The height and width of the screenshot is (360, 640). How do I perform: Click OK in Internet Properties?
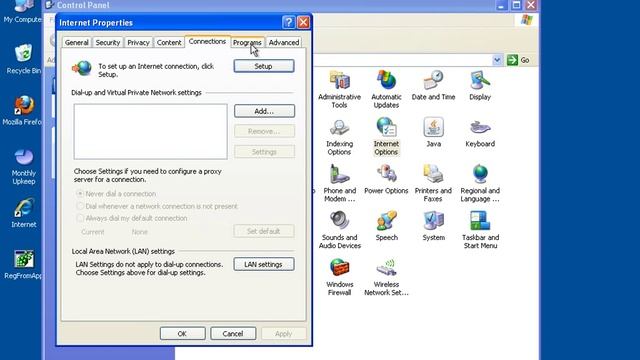pyautogui.click(x=182, y=333)
